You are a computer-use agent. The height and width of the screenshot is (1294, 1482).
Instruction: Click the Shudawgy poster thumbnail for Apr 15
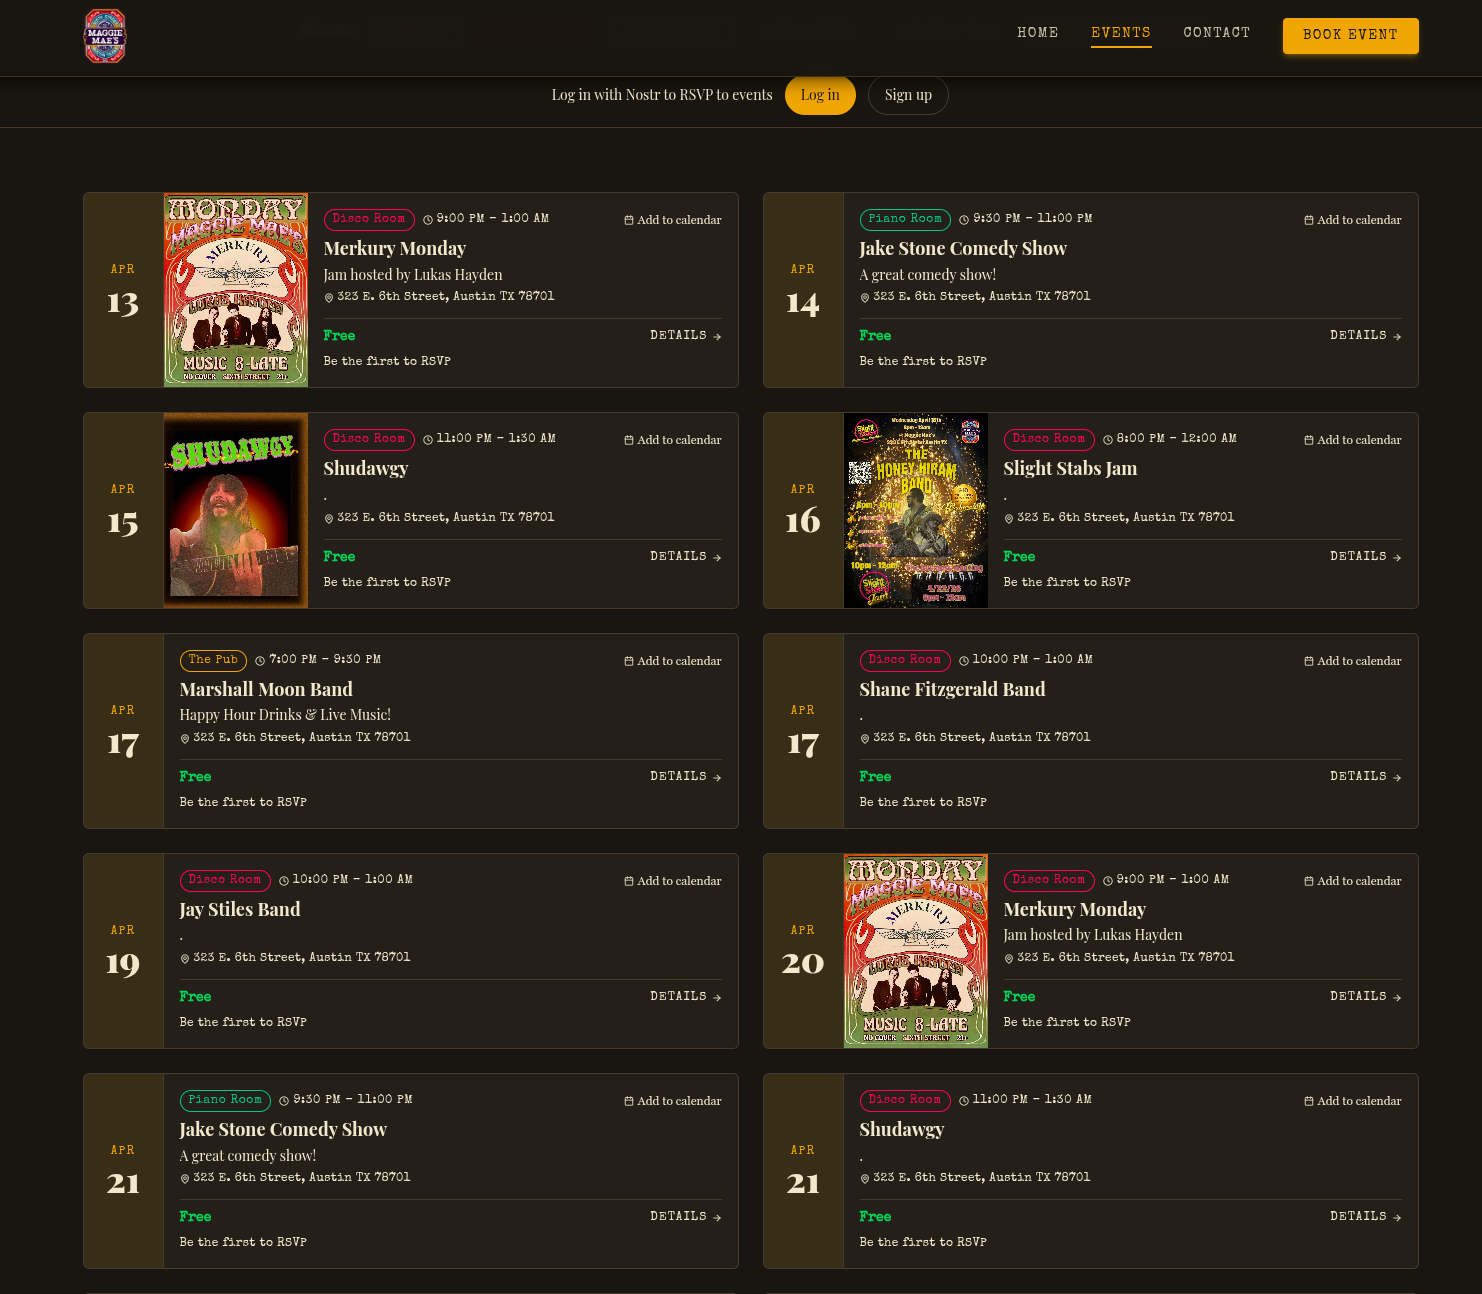point(236,510)
